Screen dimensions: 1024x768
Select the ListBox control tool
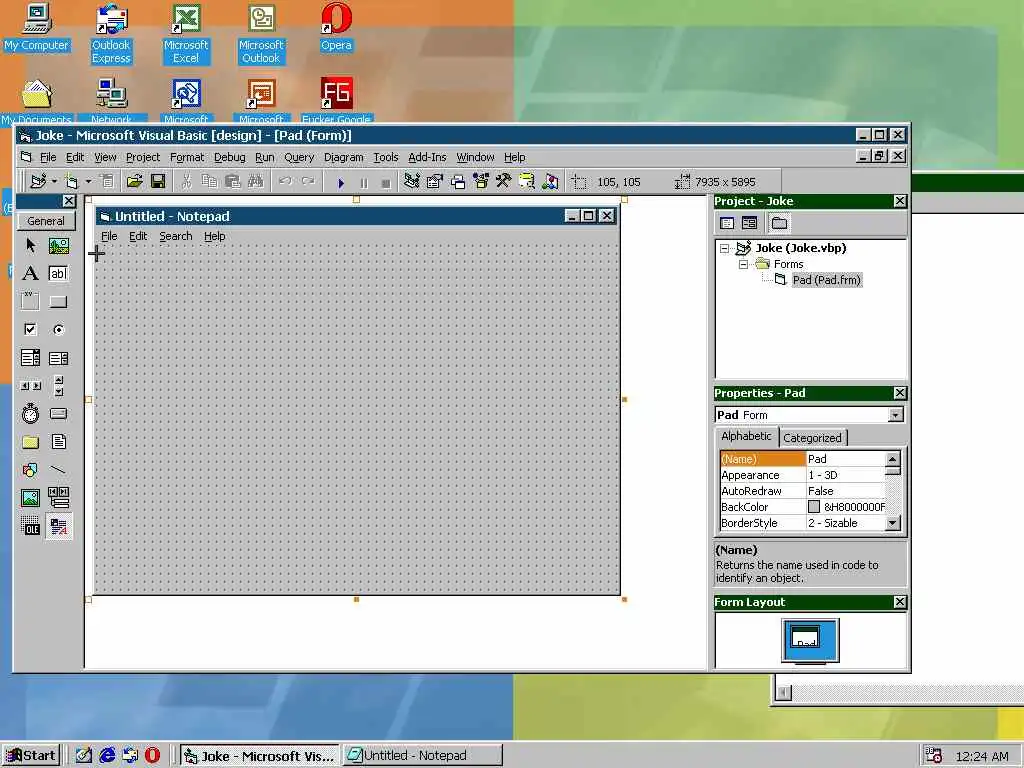59,358
